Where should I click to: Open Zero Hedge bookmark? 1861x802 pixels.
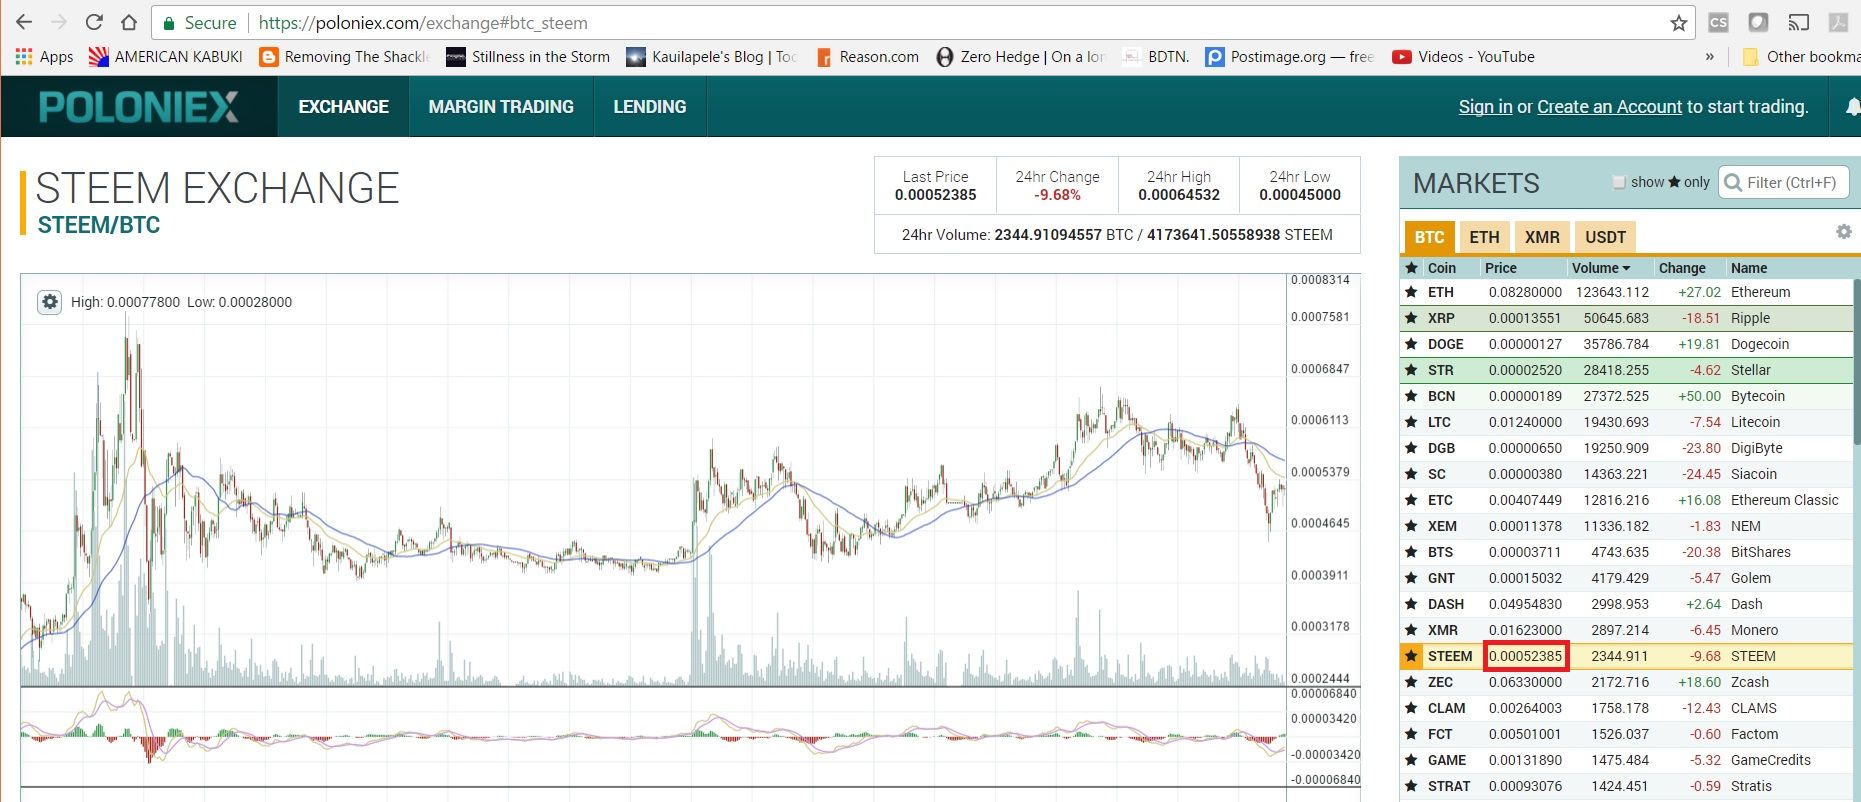pos(1020,57)
